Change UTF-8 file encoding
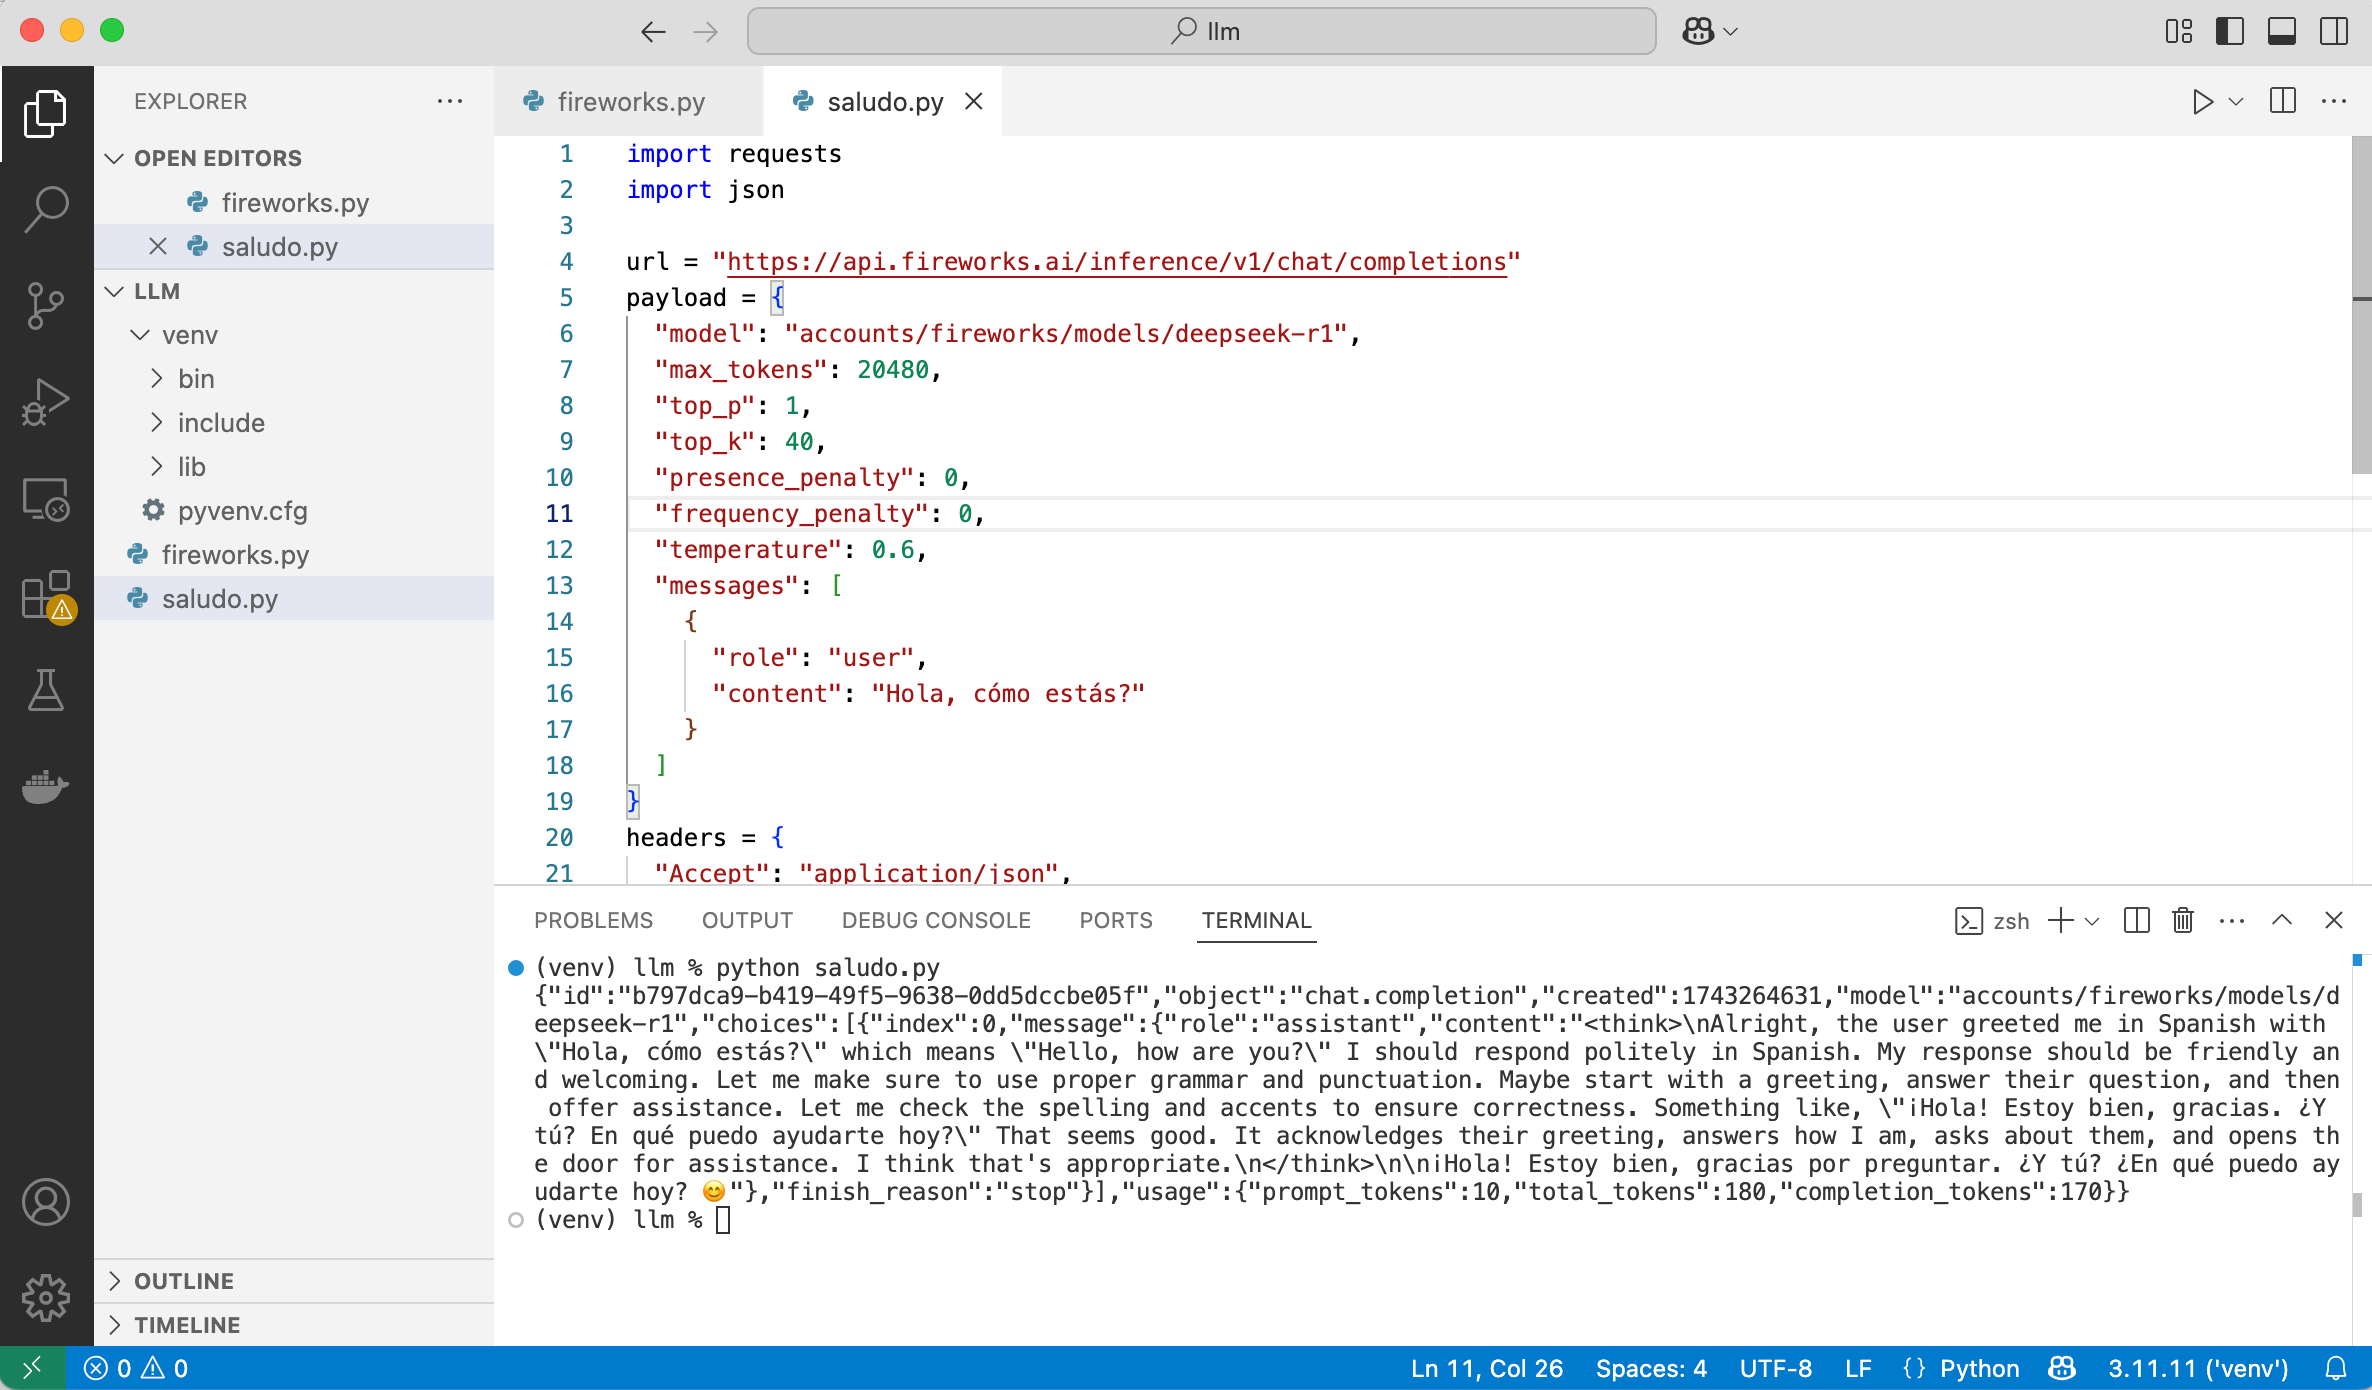The width and height of the screenshot is (2372, 1390). [1775, 1368]
